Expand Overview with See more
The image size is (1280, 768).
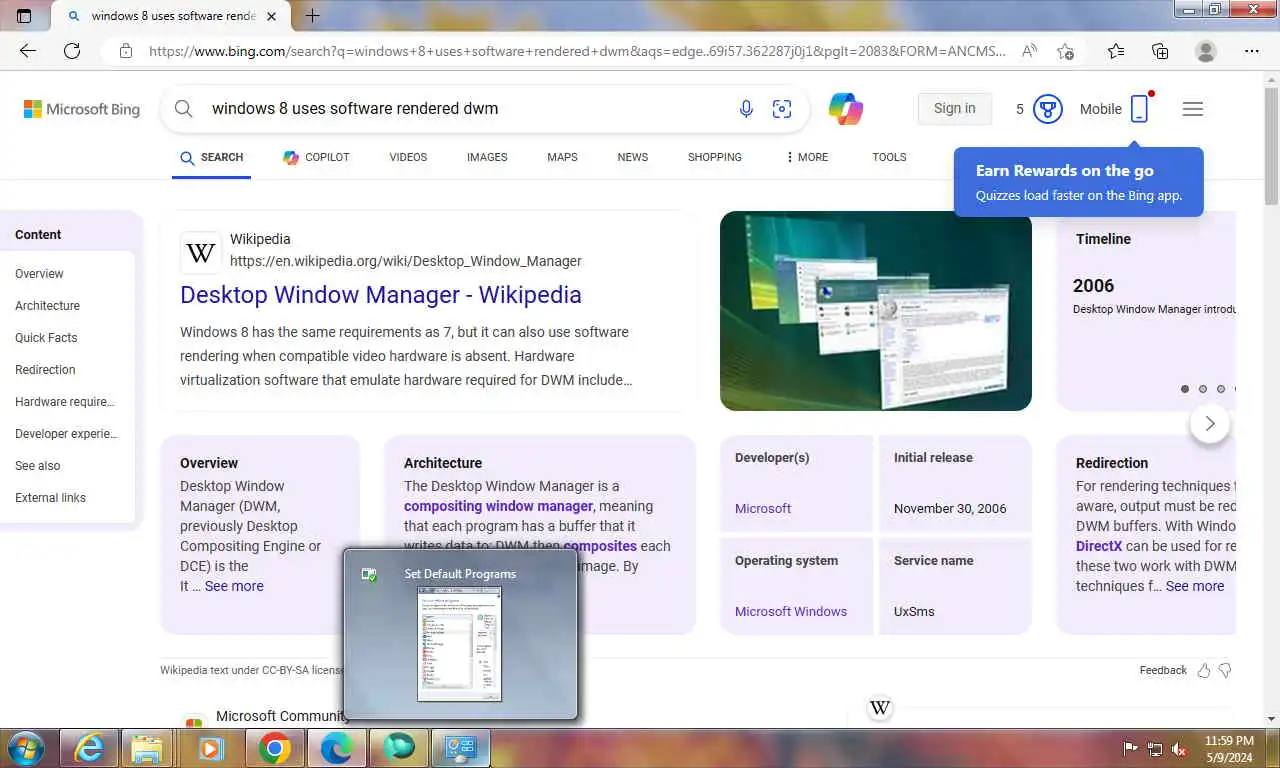pos(234,586)
